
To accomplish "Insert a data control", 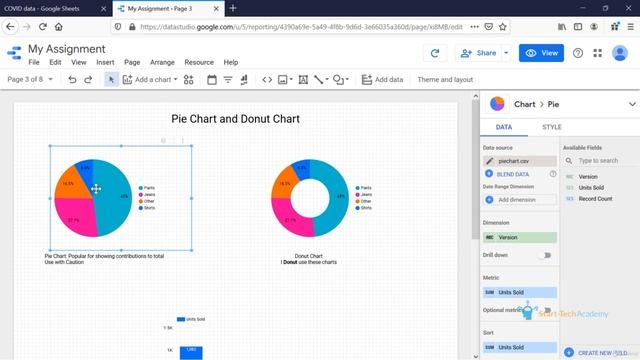I will [244, 80].
